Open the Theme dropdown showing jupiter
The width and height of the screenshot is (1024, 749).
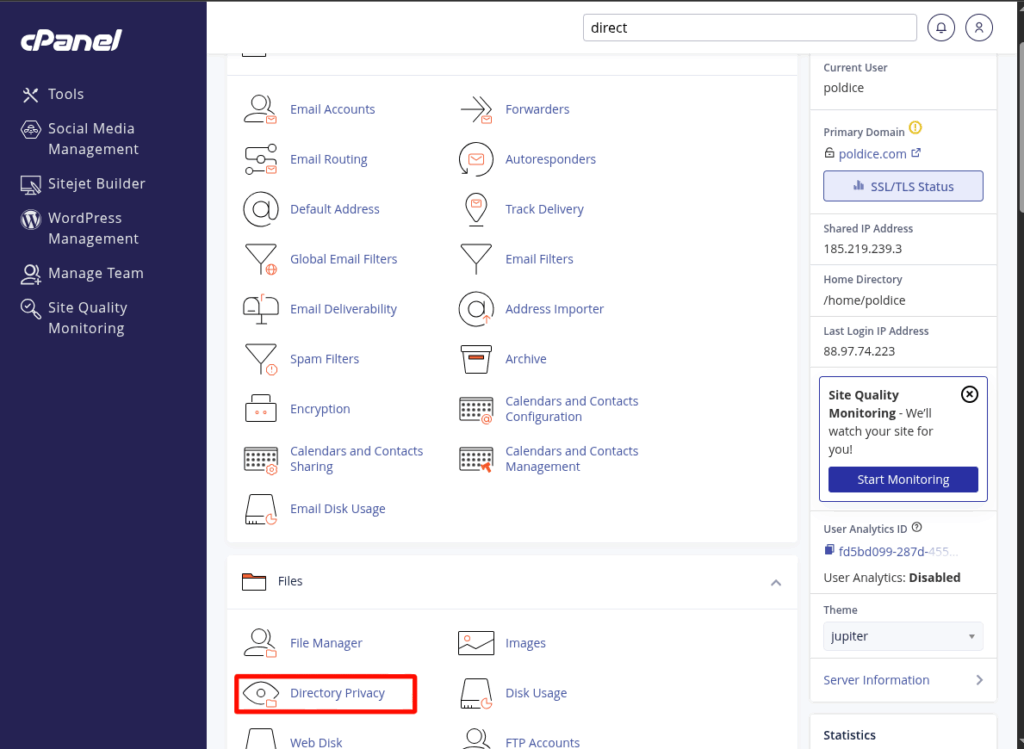(903, 636)
